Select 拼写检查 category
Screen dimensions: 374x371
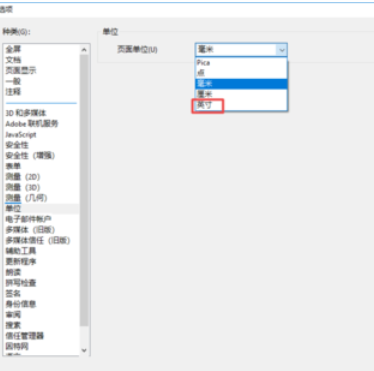[x=21, y=283]
